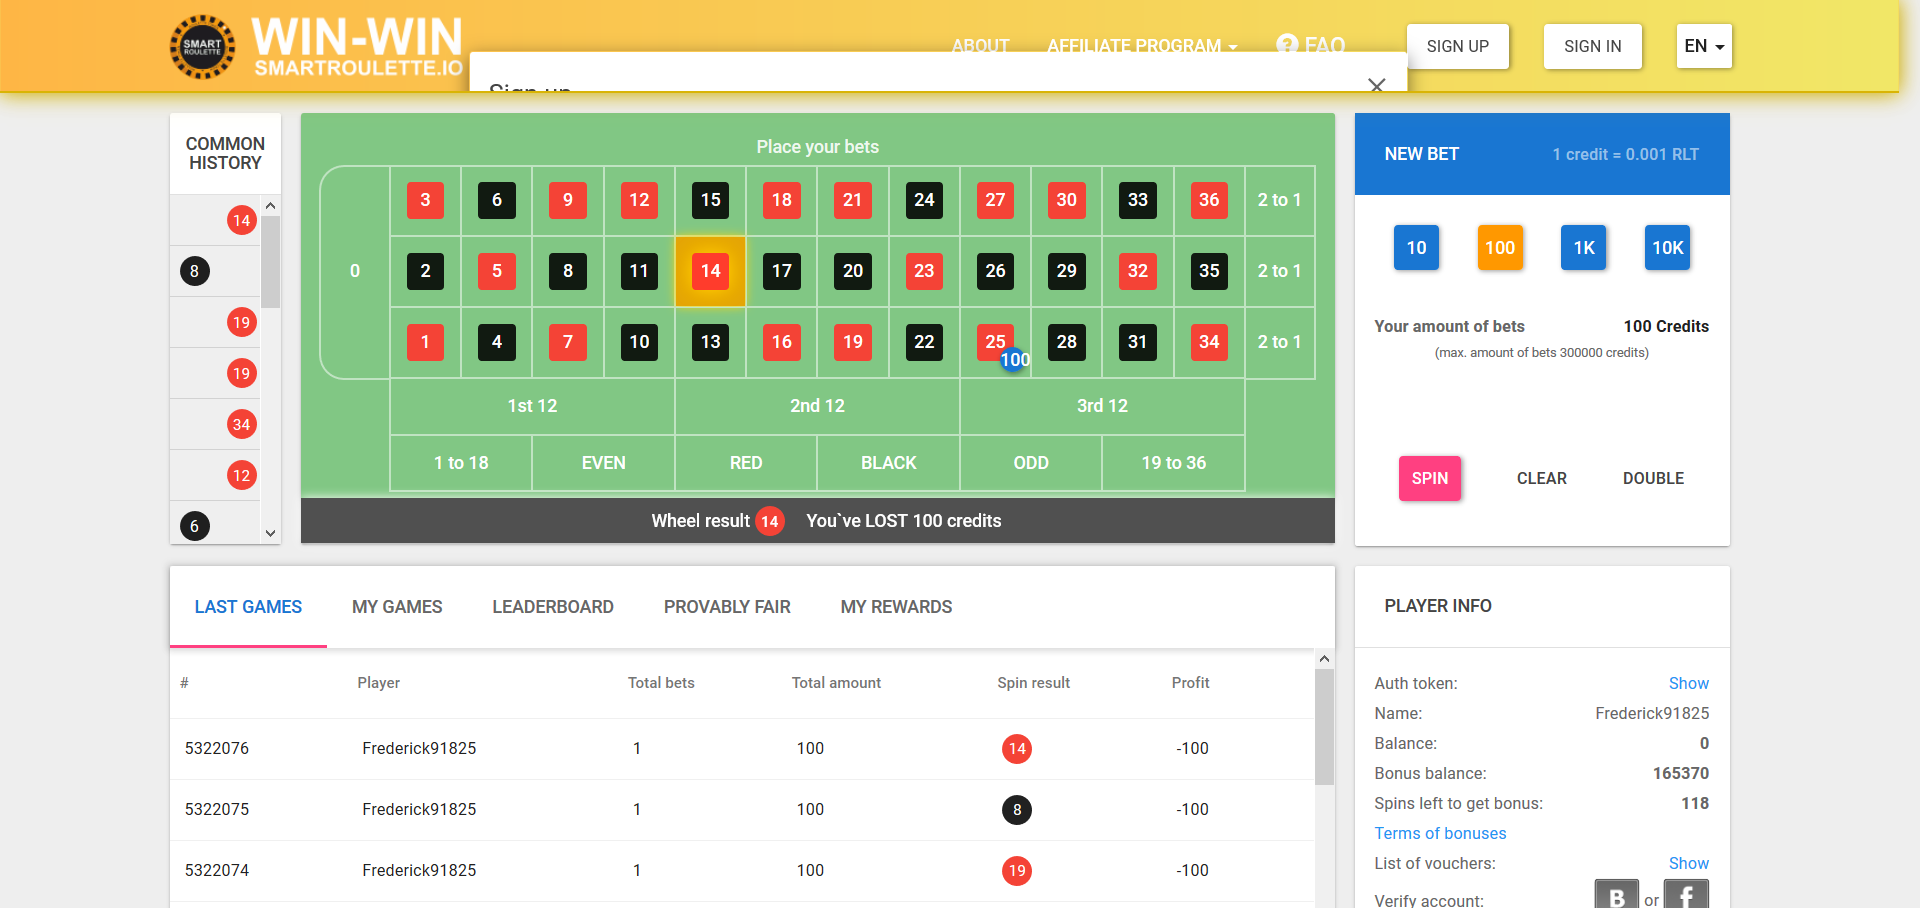
Task: Click common history scroll up arrow
Action: pos(271,205)
